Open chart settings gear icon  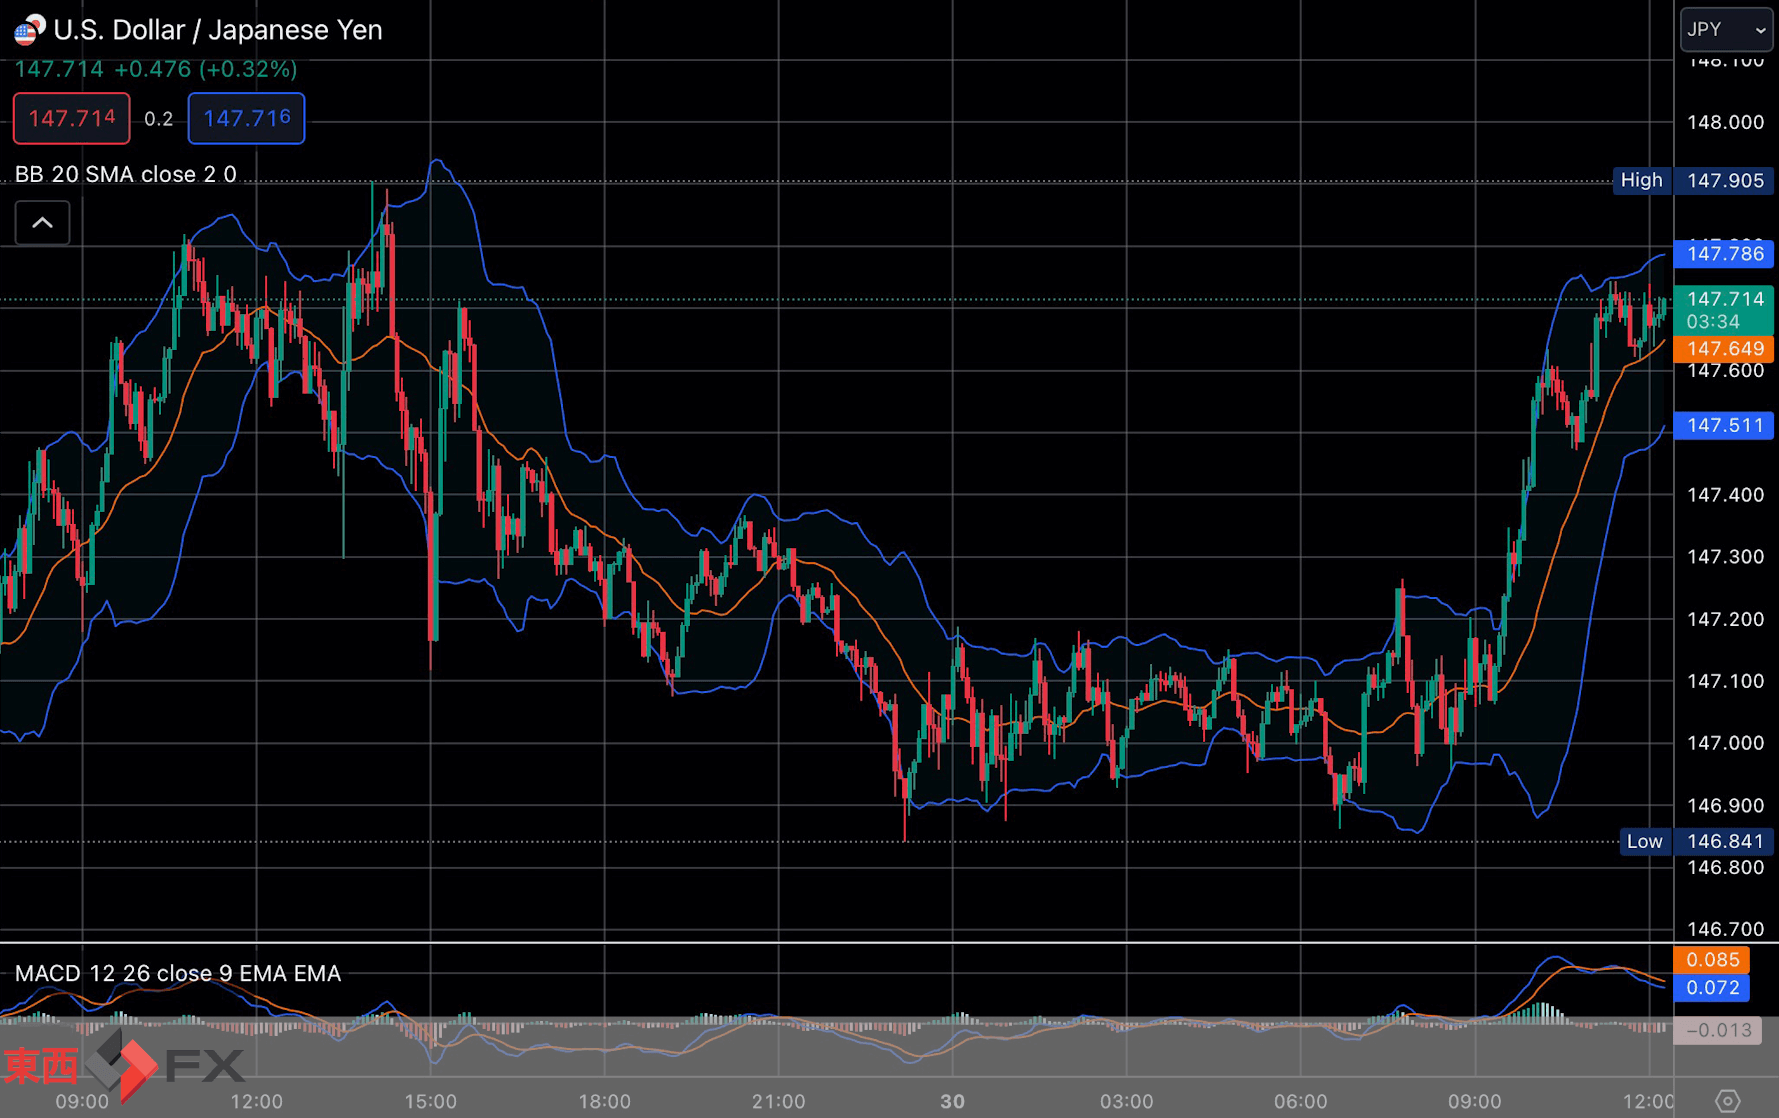coord(1727,1101)
